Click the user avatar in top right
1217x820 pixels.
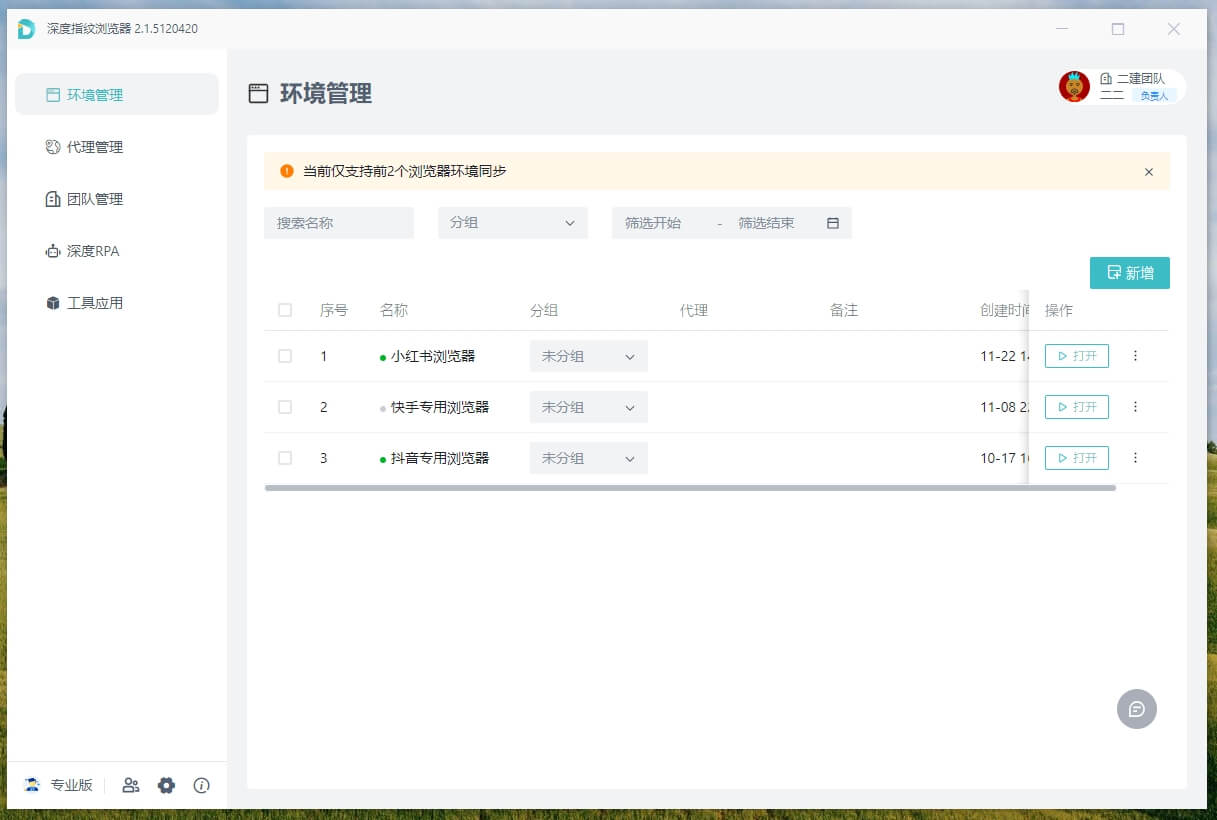(x=1074, y=87)
